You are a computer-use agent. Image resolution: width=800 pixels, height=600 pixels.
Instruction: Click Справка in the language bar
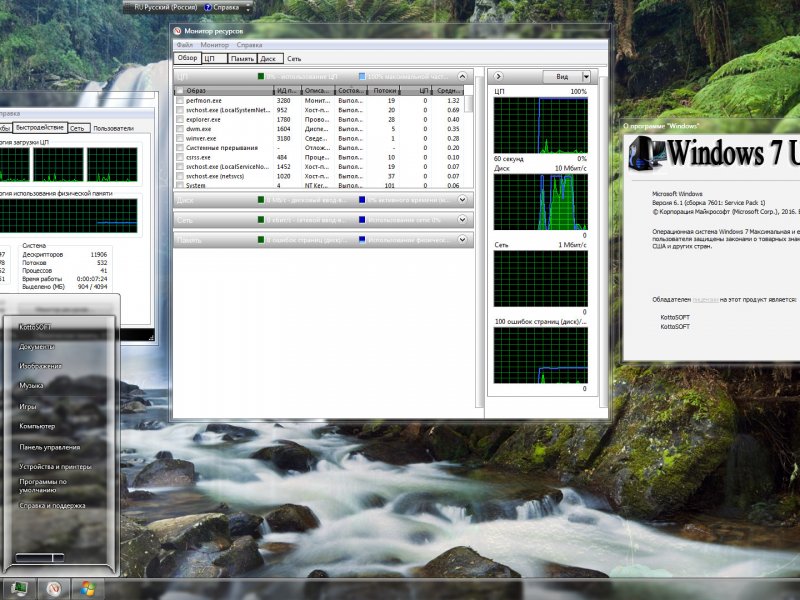coord(226,7)
